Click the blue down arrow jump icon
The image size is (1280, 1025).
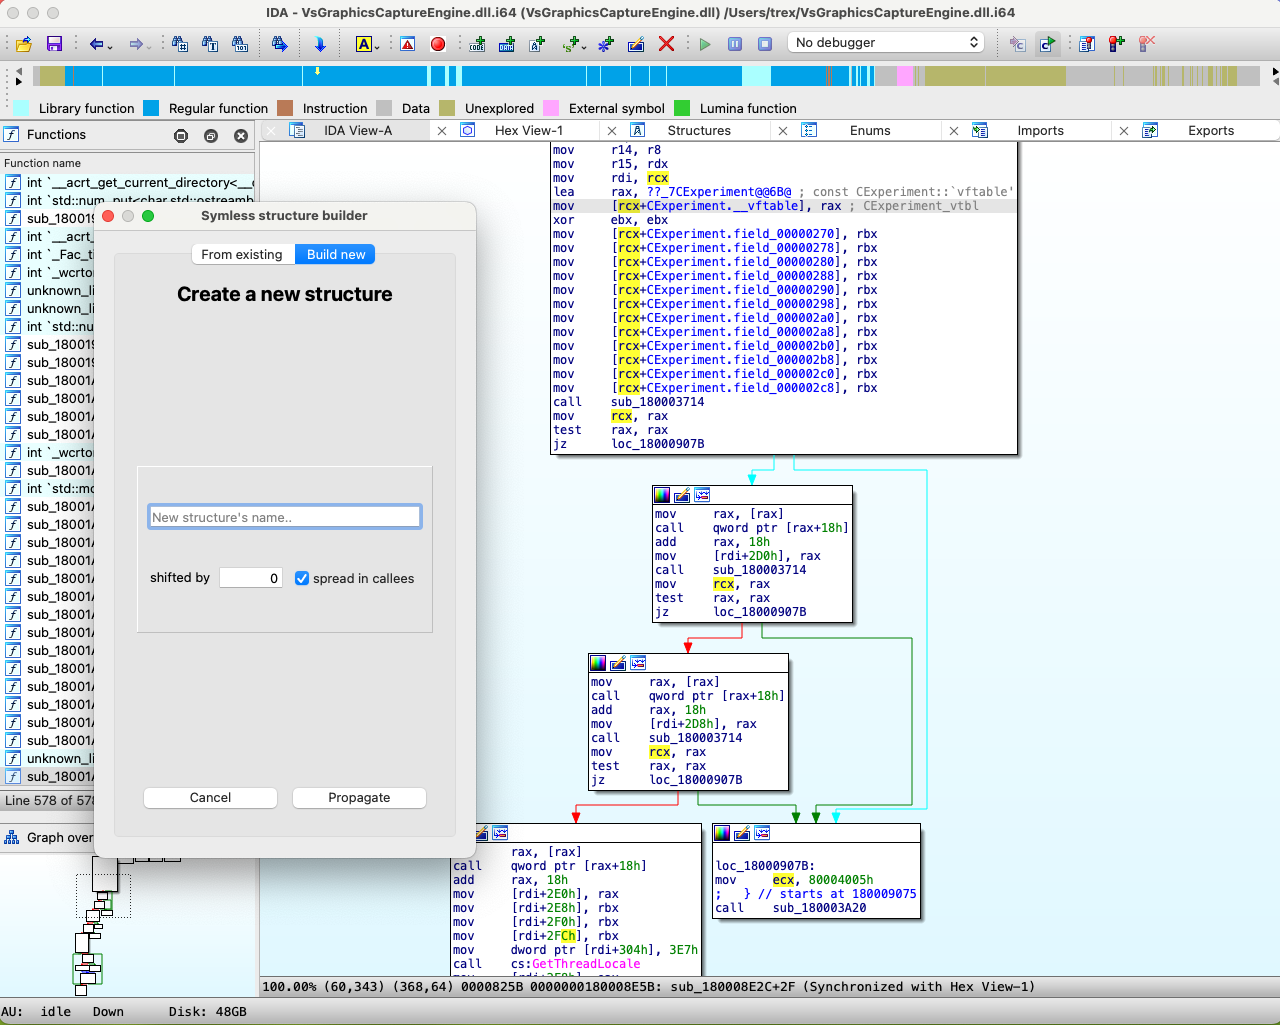(320, 44)
